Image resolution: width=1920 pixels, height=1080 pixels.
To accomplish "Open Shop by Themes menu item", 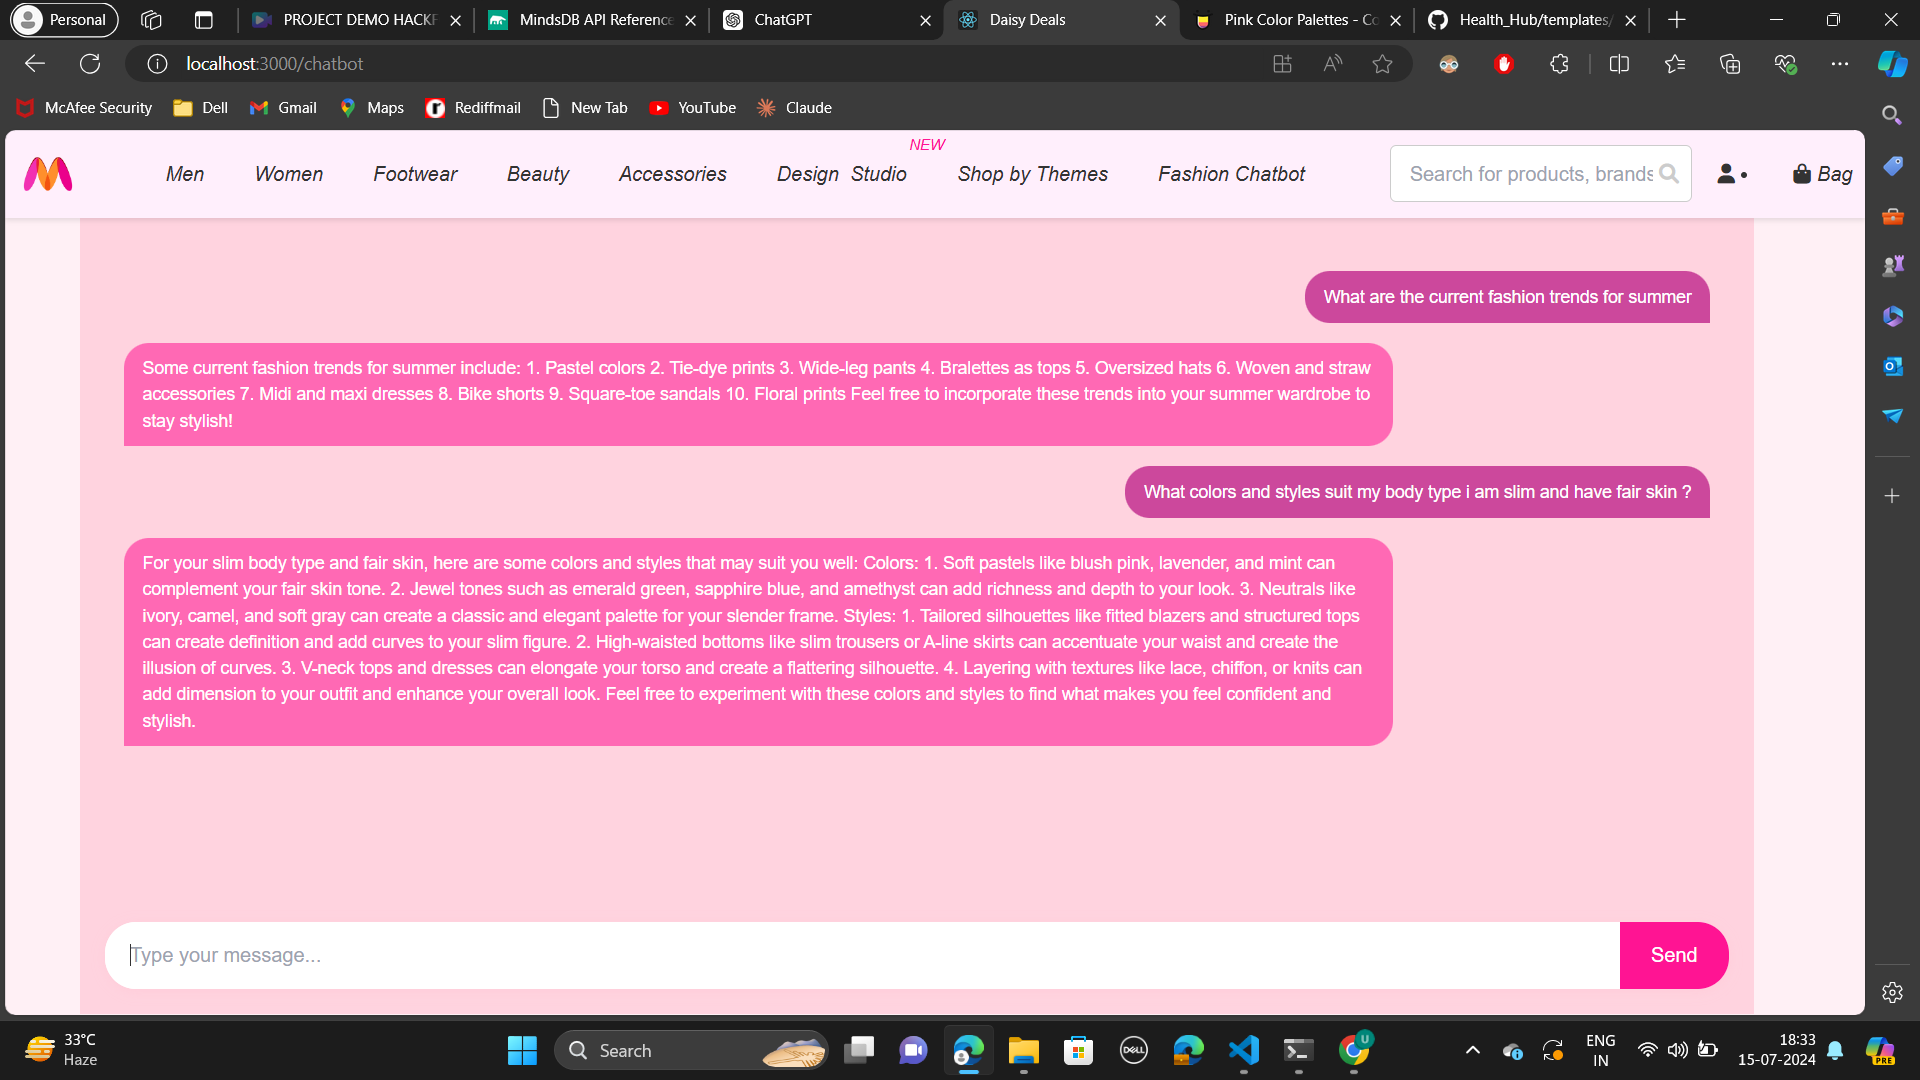I will 1032,174.
